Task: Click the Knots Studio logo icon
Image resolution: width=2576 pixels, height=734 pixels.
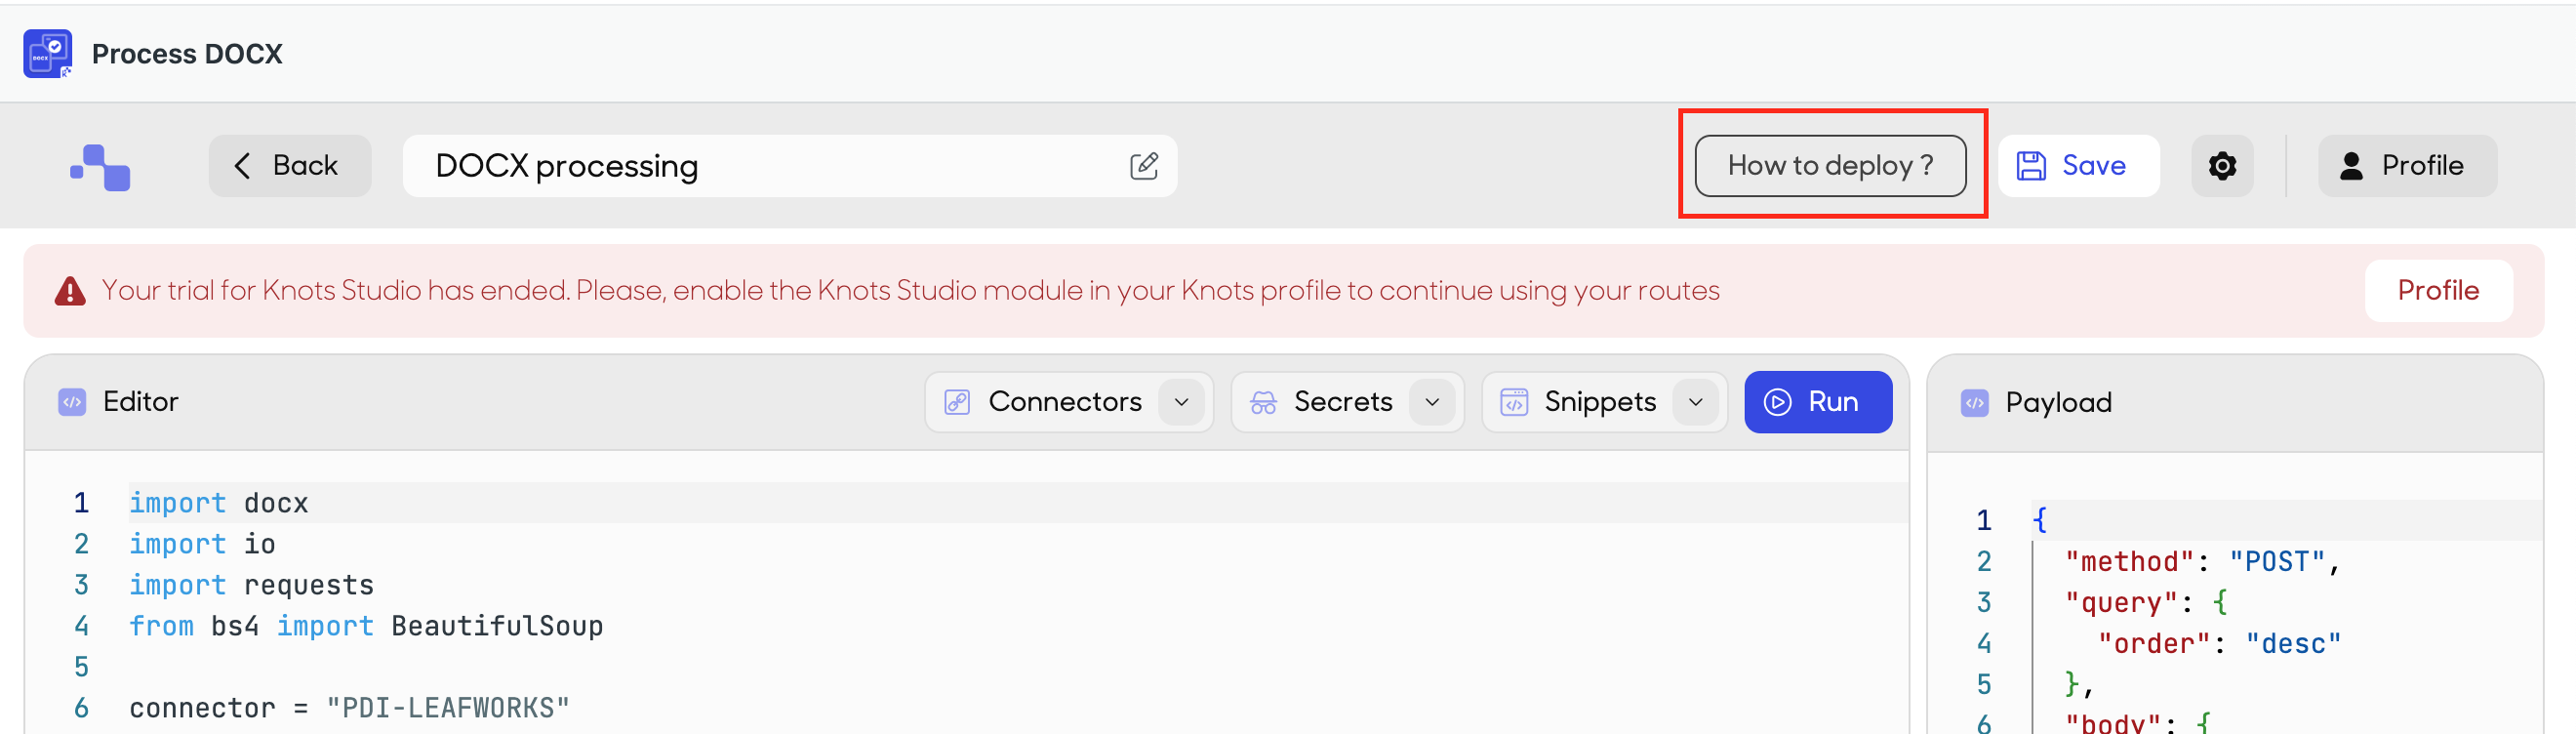Action: 100,167
